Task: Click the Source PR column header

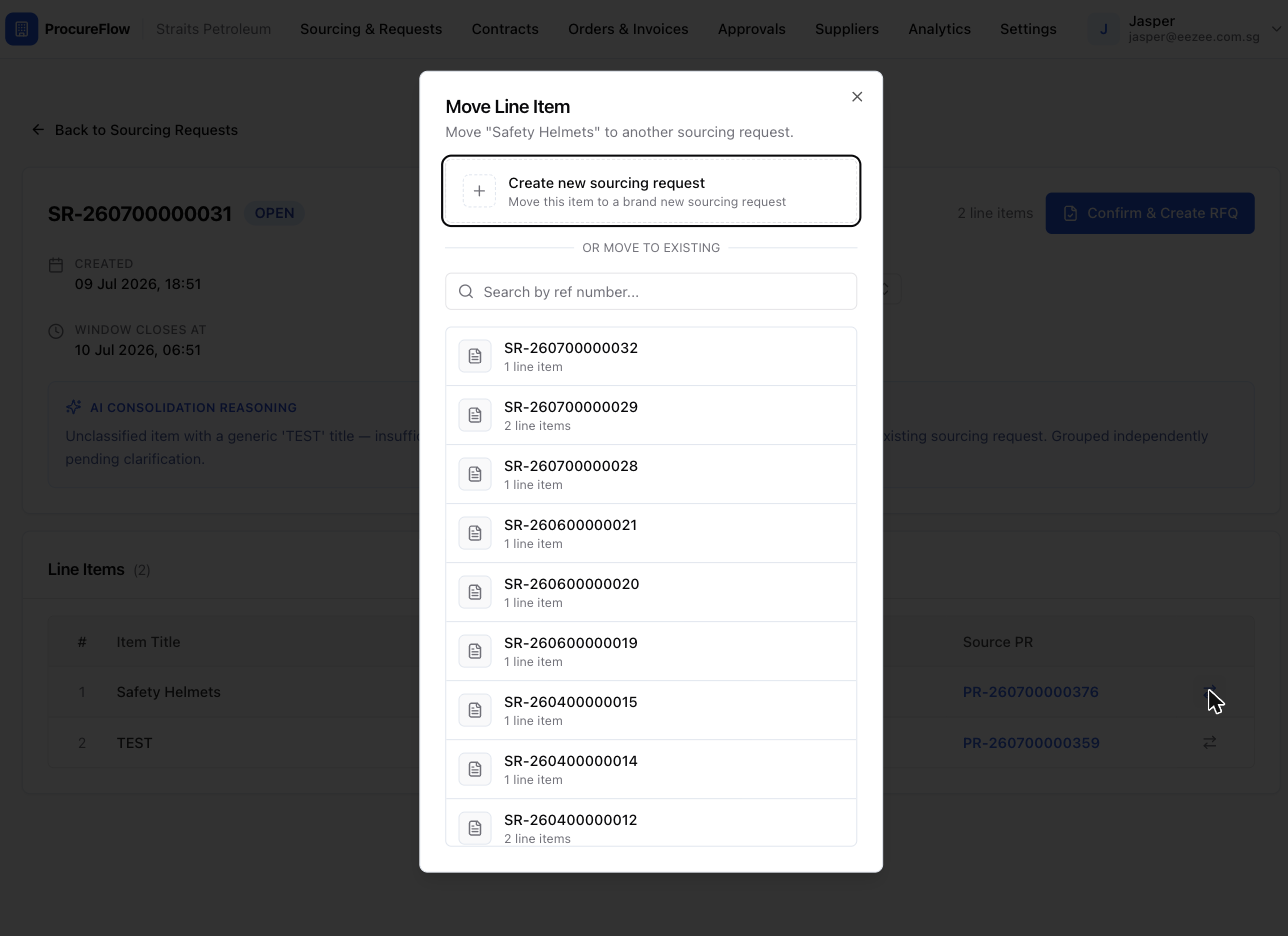Action: [x=998, y=642]
